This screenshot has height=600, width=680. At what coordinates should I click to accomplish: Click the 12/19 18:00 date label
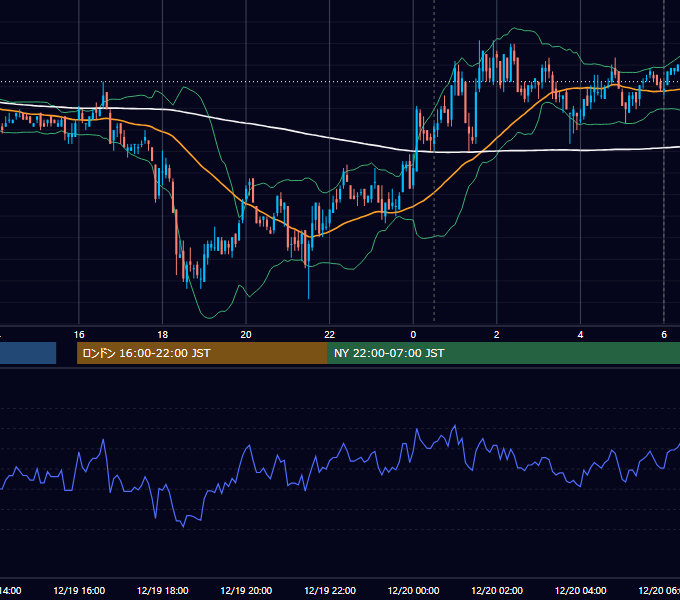163,590
